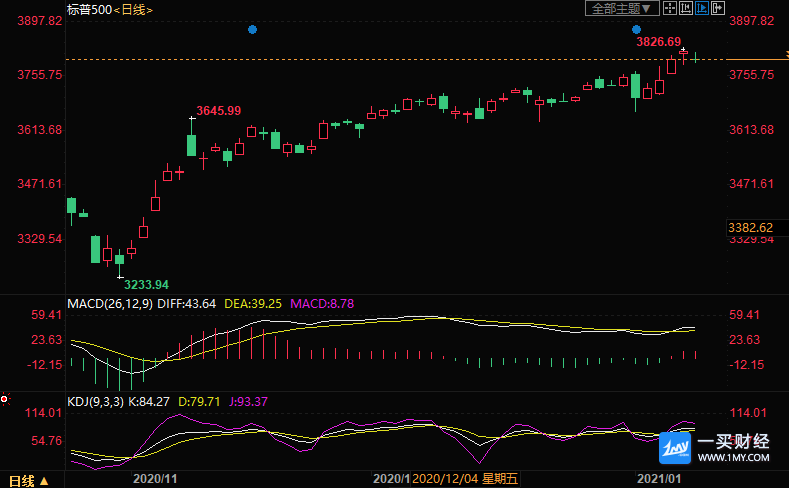
Task: Click the <日线> label next to 标普500
Action: click(x=133, y=10)
